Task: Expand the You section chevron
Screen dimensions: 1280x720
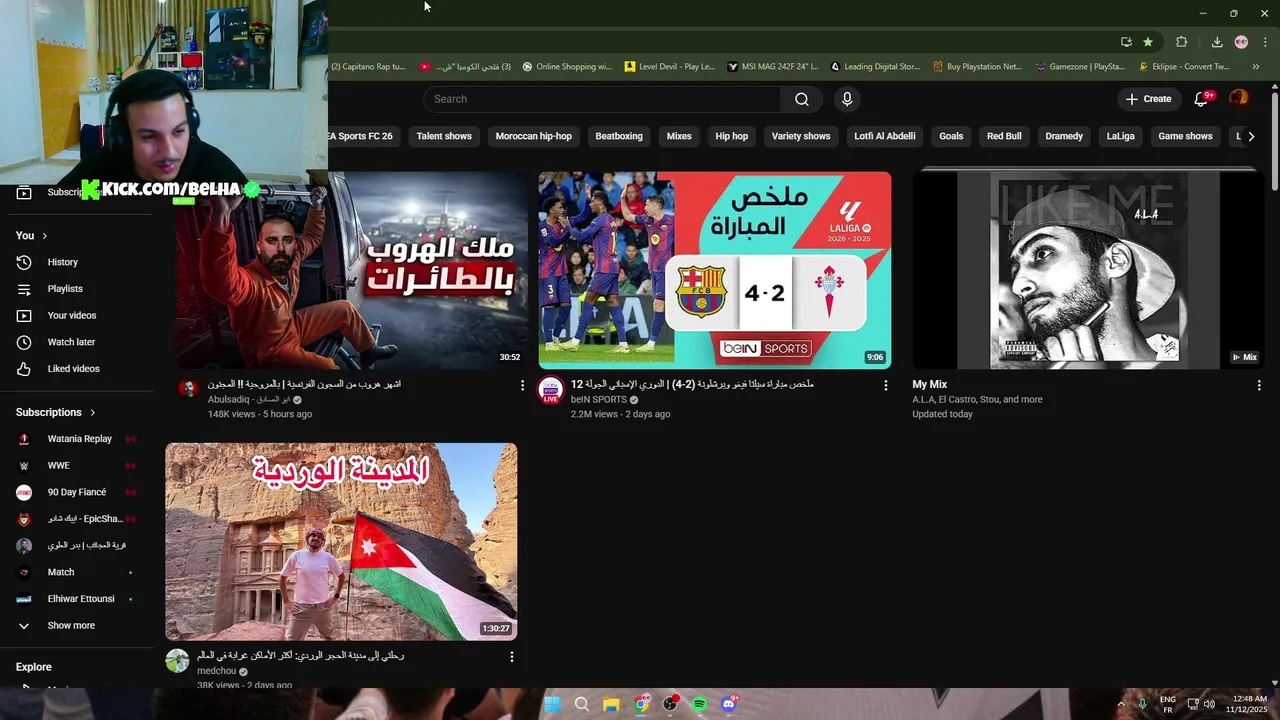Action: click(x=44, y=236)
